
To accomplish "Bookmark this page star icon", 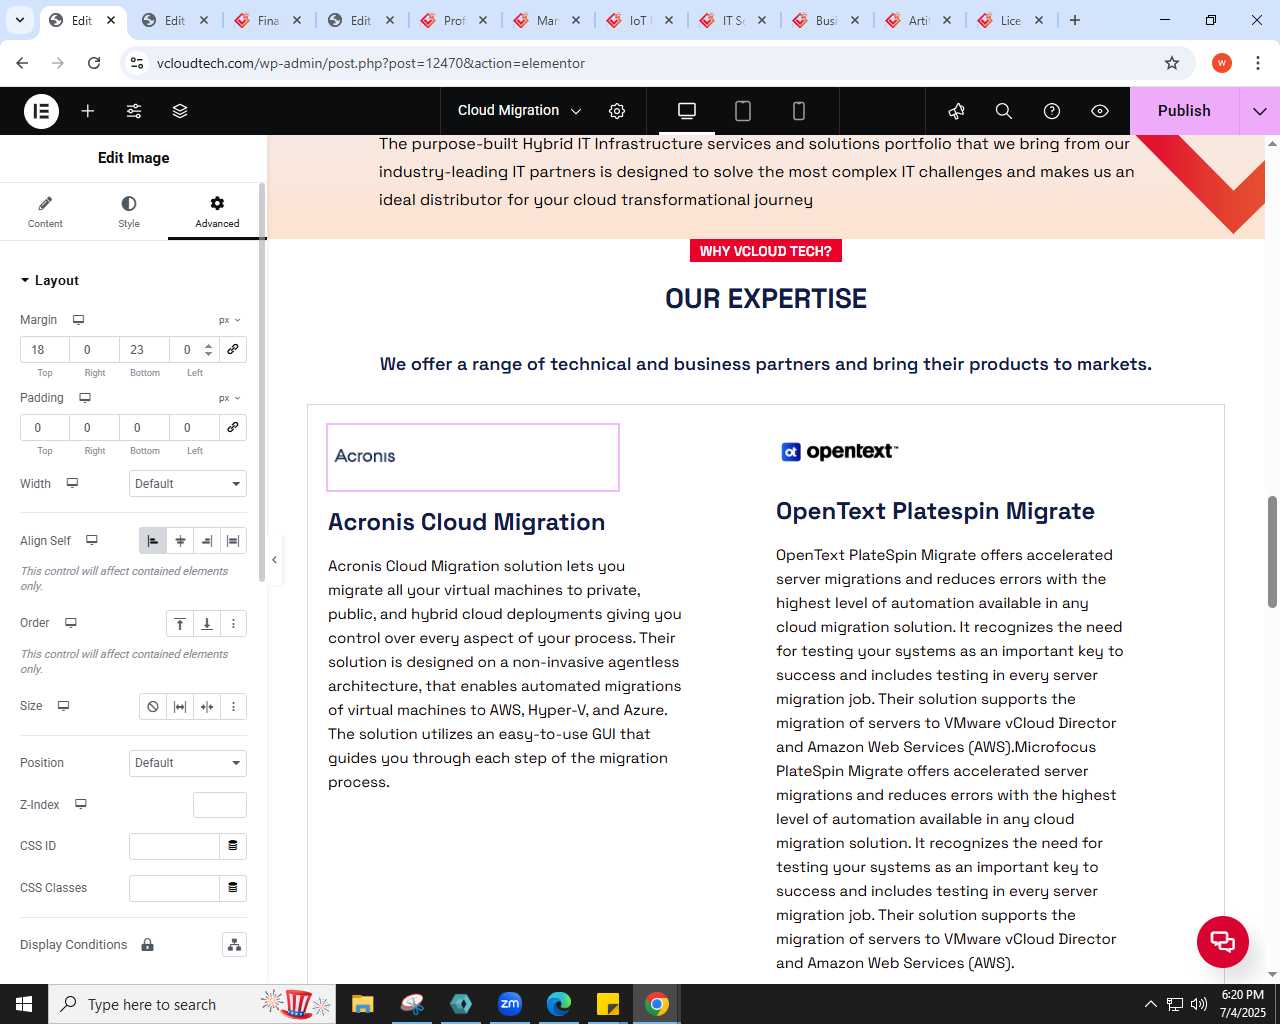I will [x=1172, y=63].
